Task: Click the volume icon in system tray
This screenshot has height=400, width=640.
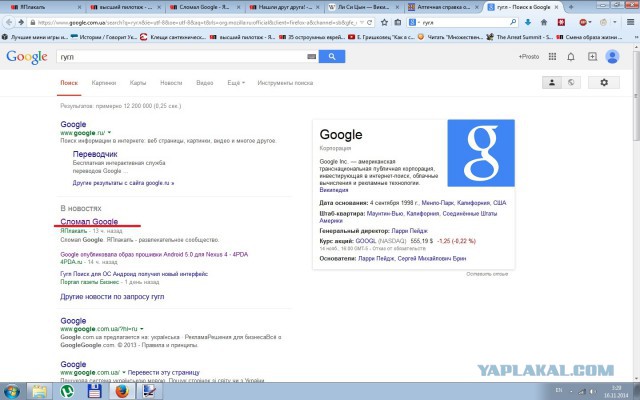Action: click(x=592, y=391)
